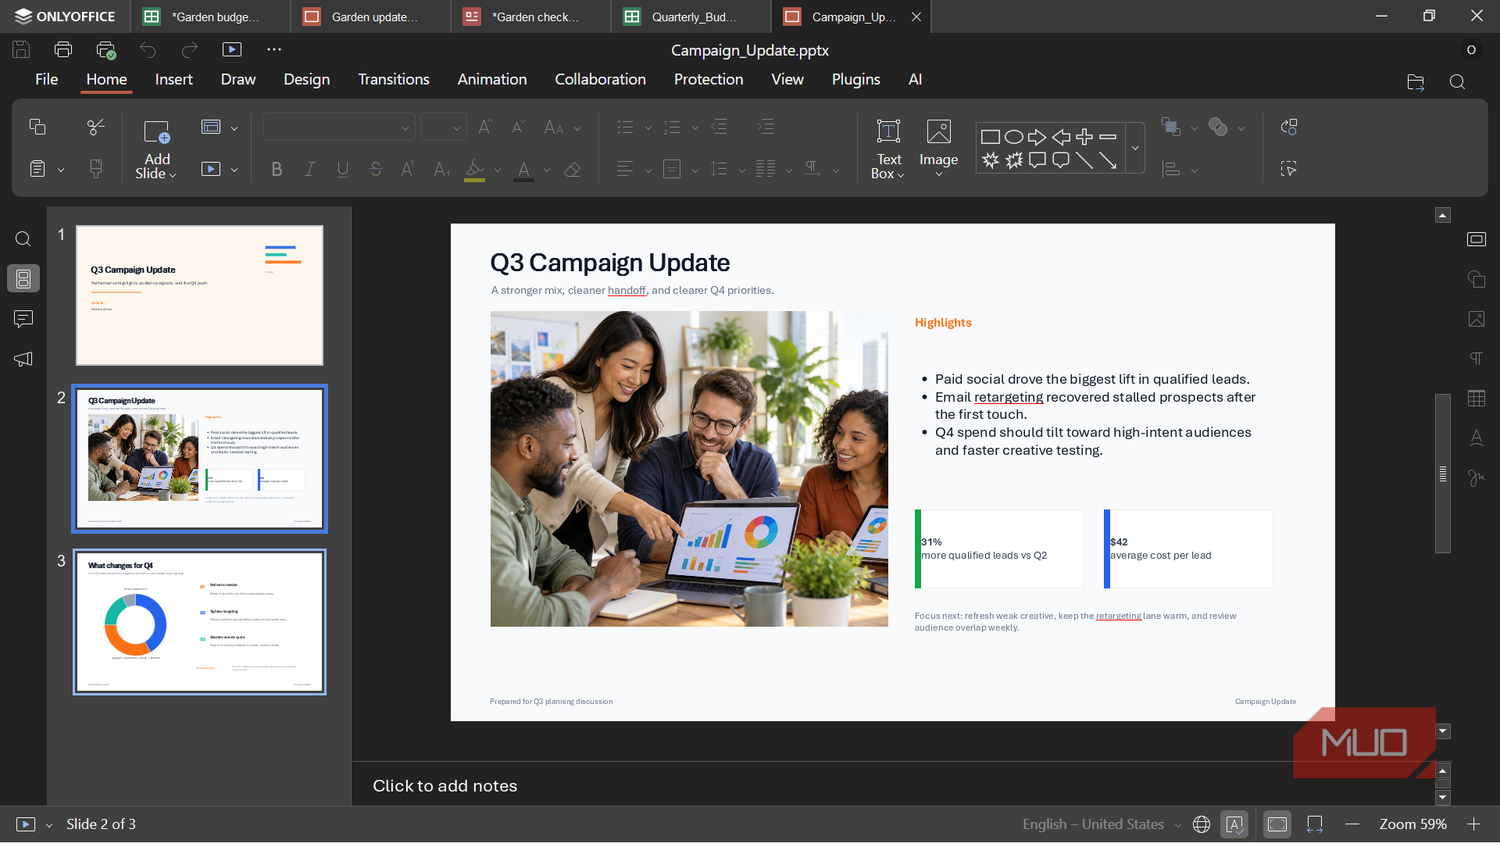This screenshot has width=1500, height=844.
Task: Click the highlight color swatch
Action: (475, 170)
